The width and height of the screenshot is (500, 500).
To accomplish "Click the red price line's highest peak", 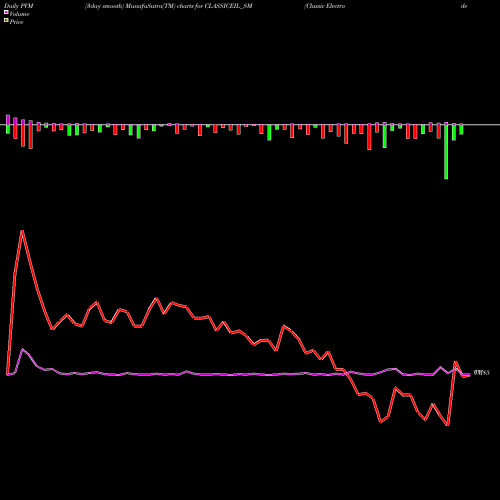I will pyautogui.click(x=22, y=231).
